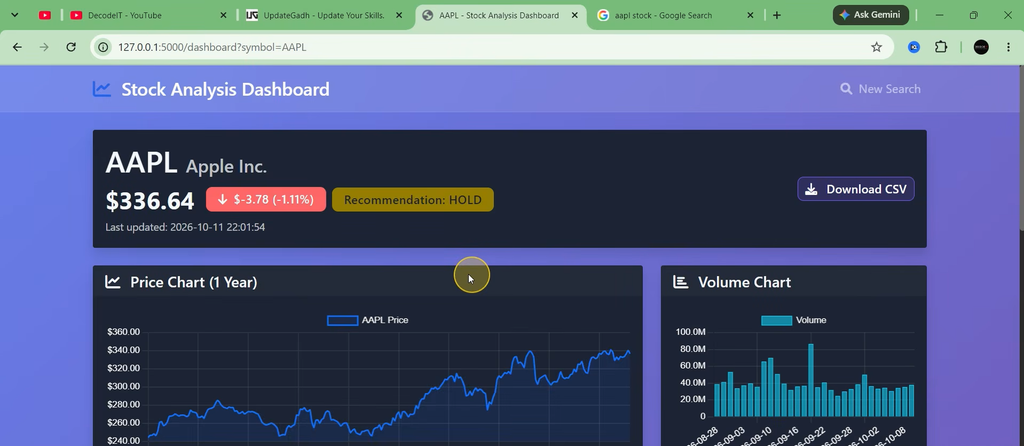The height and width of the screenshot is (446, 1024).
Task: Open the Extensions puzzle menu
Action: [x=940, y=47]
